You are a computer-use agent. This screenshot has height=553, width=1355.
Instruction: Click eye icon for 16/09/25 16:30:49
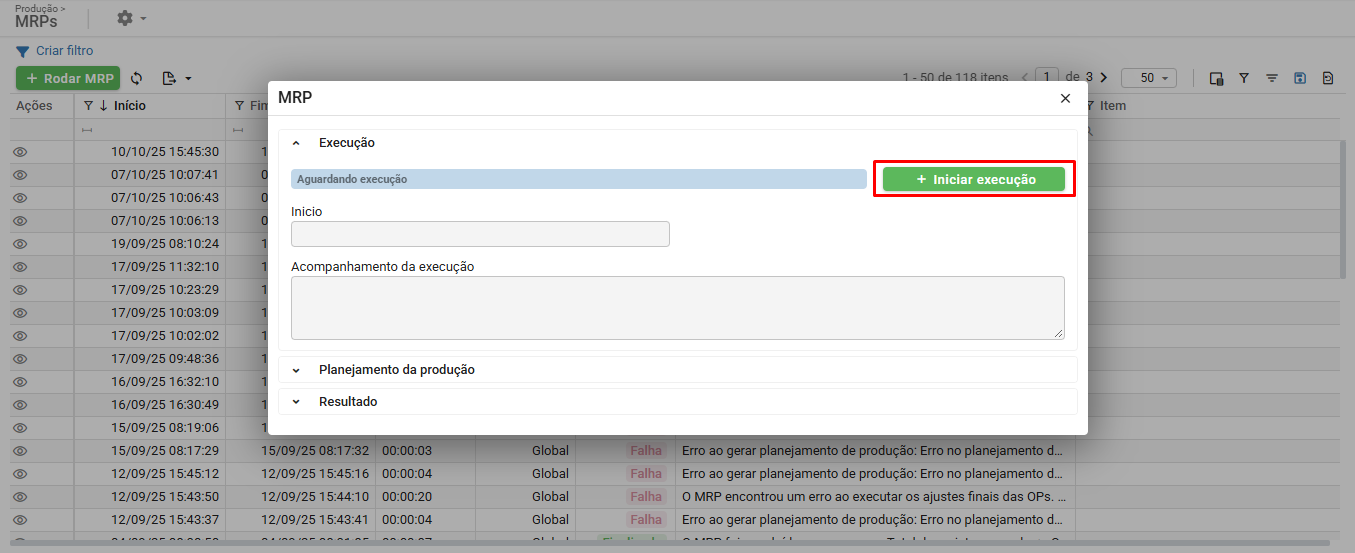20,405
